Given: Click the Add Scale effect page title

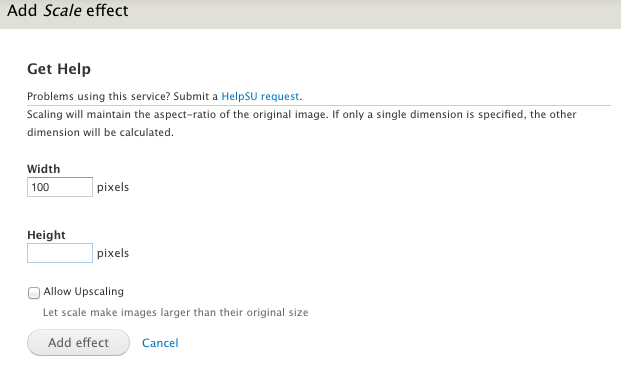Looking at the screenshot, I should (68, 11).
